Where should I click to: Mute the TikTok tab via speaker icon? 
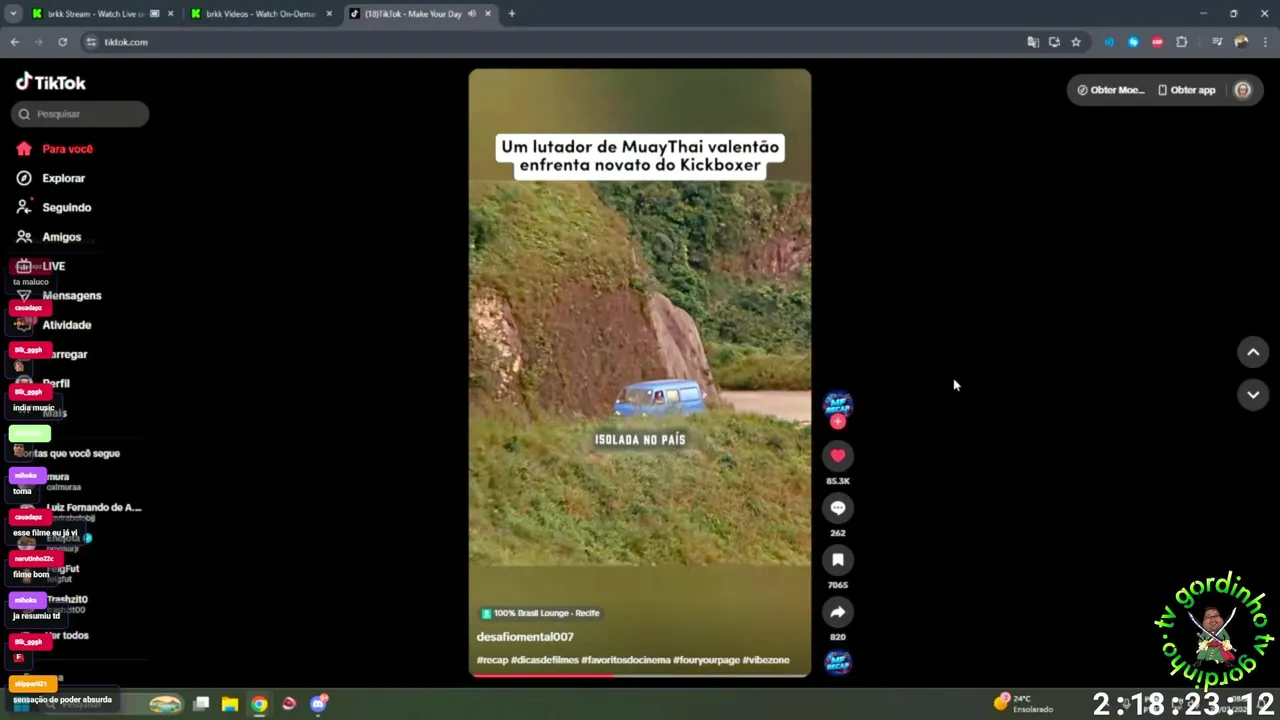pos(471,14)
